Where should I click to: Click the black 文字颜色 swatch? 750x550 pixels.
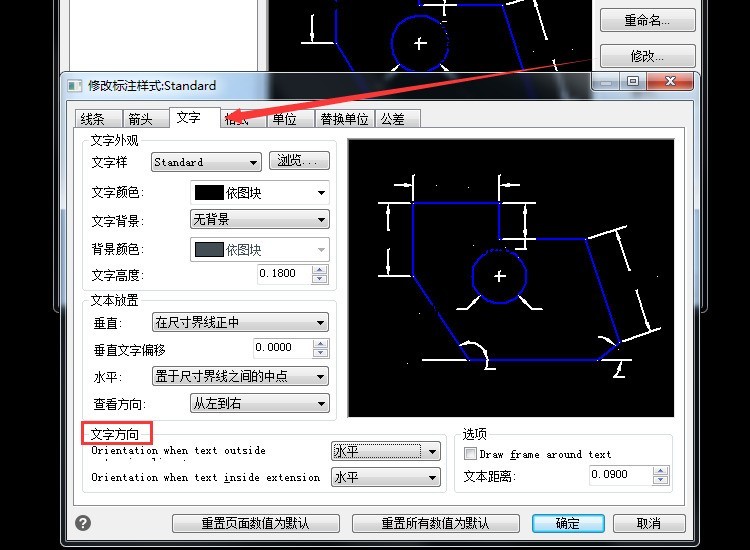tap(209, 193)
